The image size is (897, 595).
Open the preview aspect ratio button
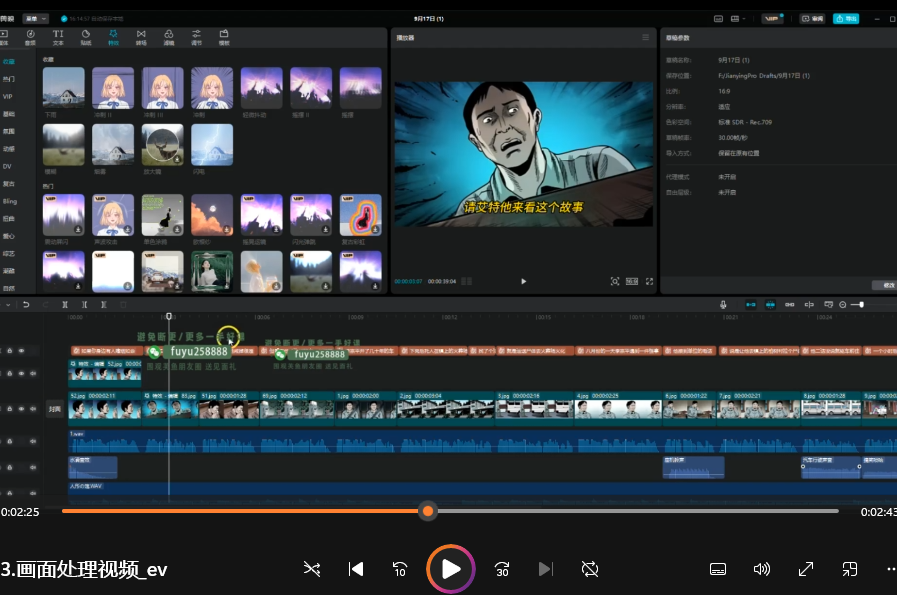[x=632, y=281]
